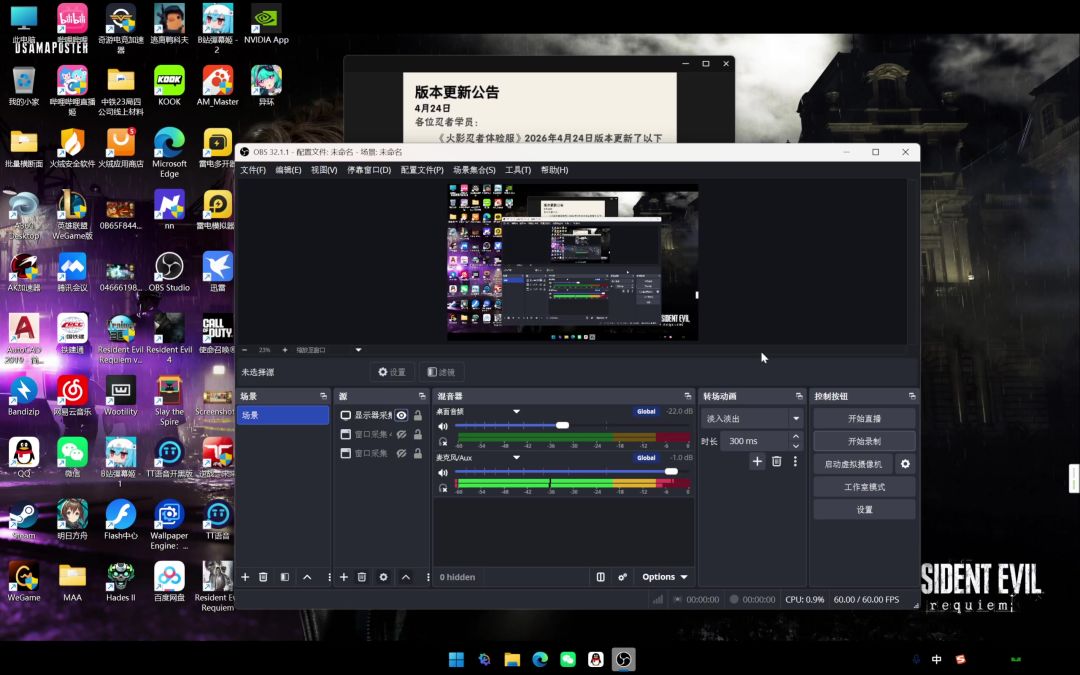Show the first 窗口采集 source
1080x675 pixels.
(x=401, y=434)
